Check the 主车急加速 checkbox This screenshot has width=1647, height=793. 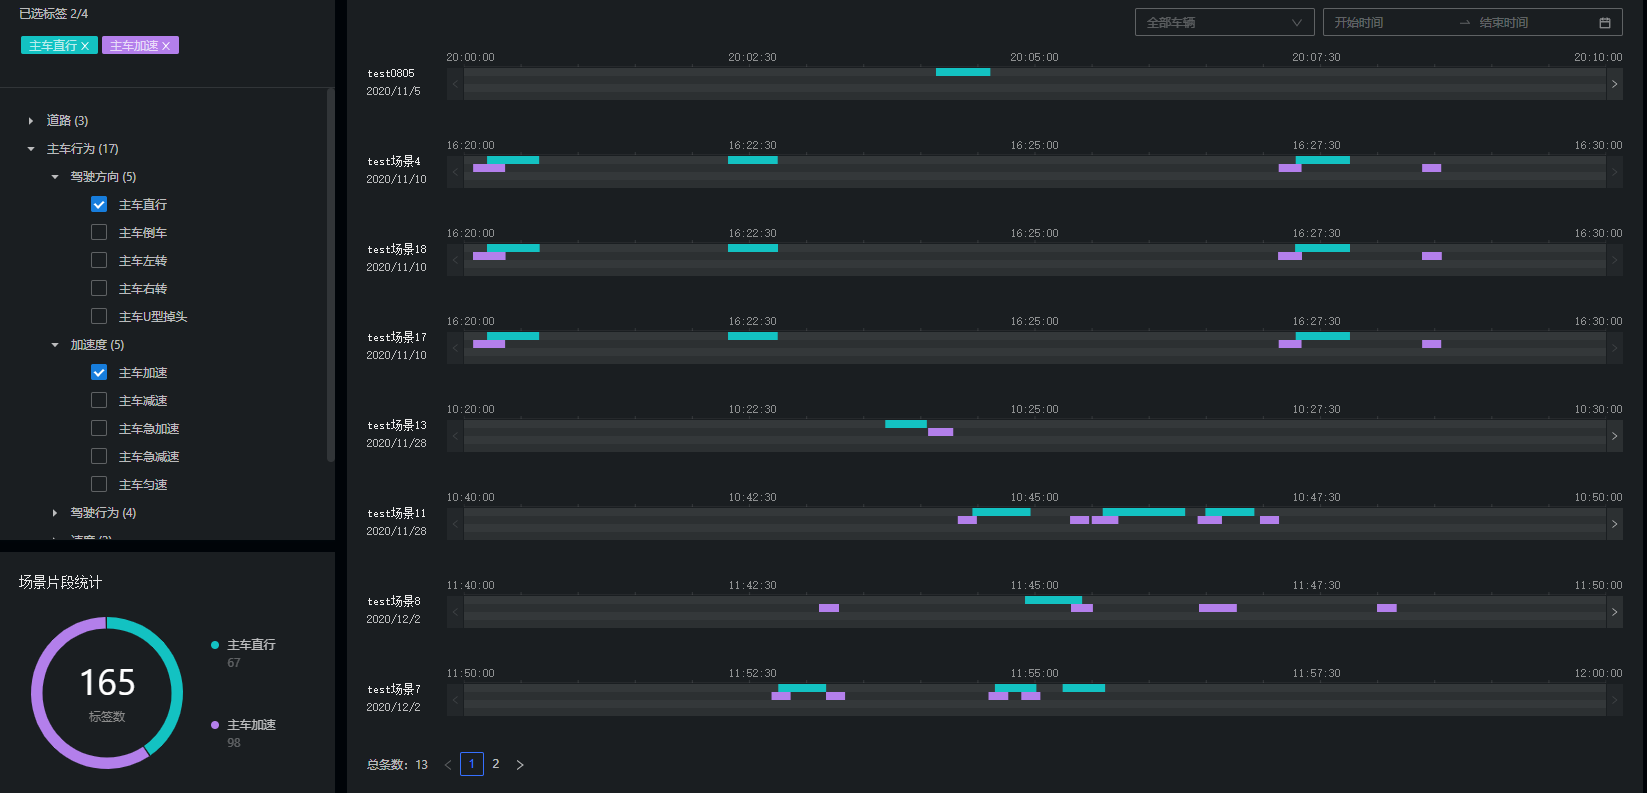point(99,428)
